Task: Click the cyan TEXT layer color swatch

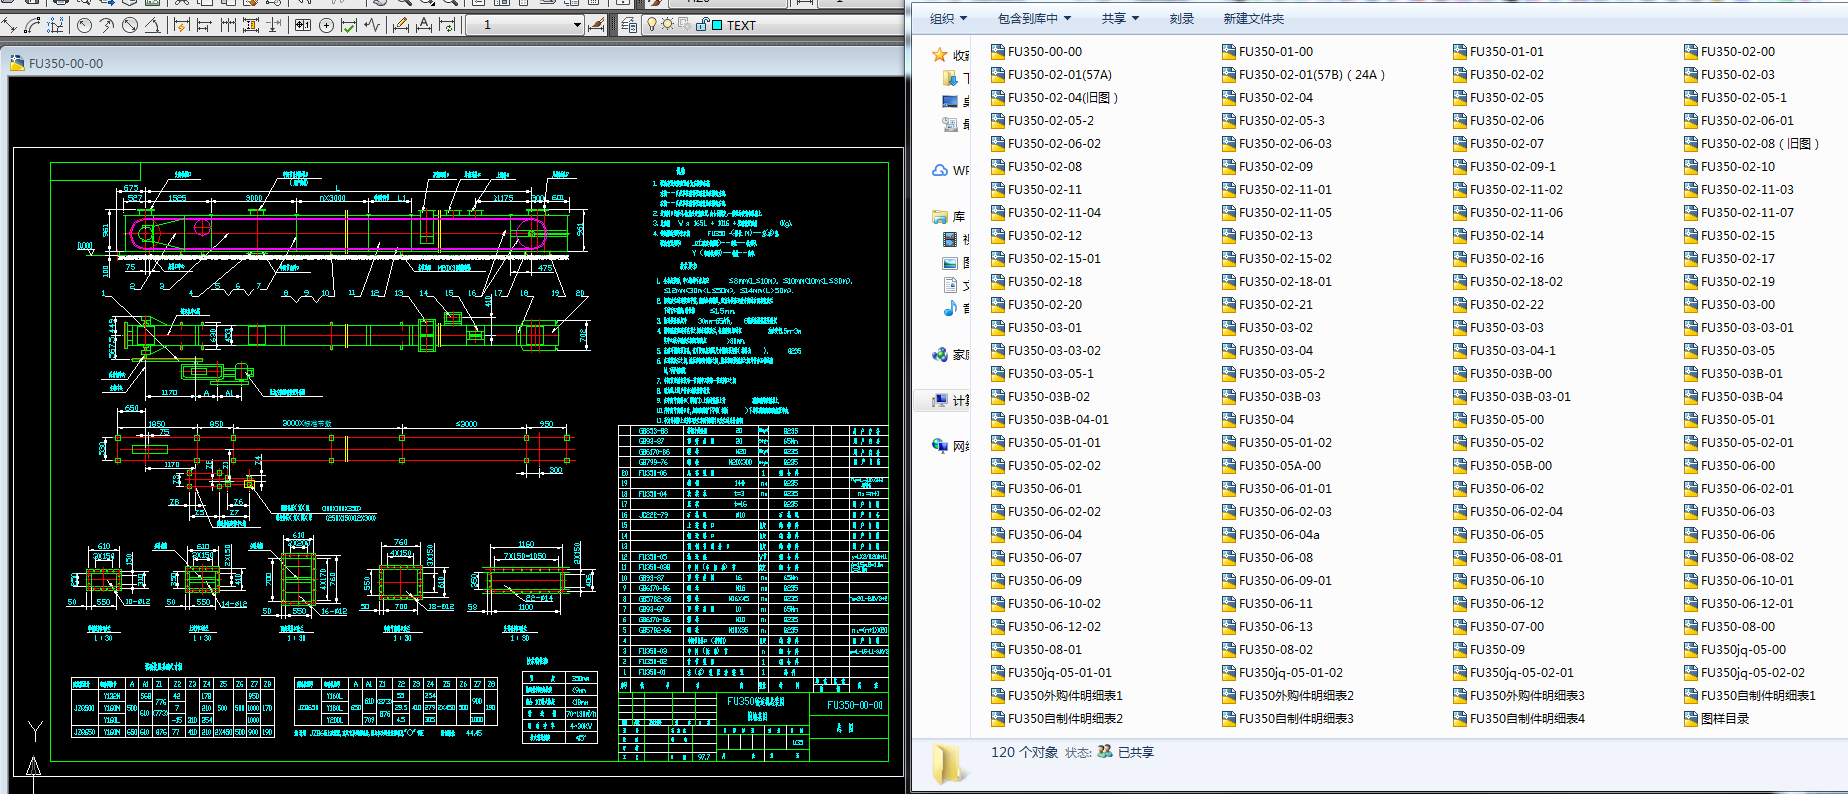Action: click(x=717, y=25)
